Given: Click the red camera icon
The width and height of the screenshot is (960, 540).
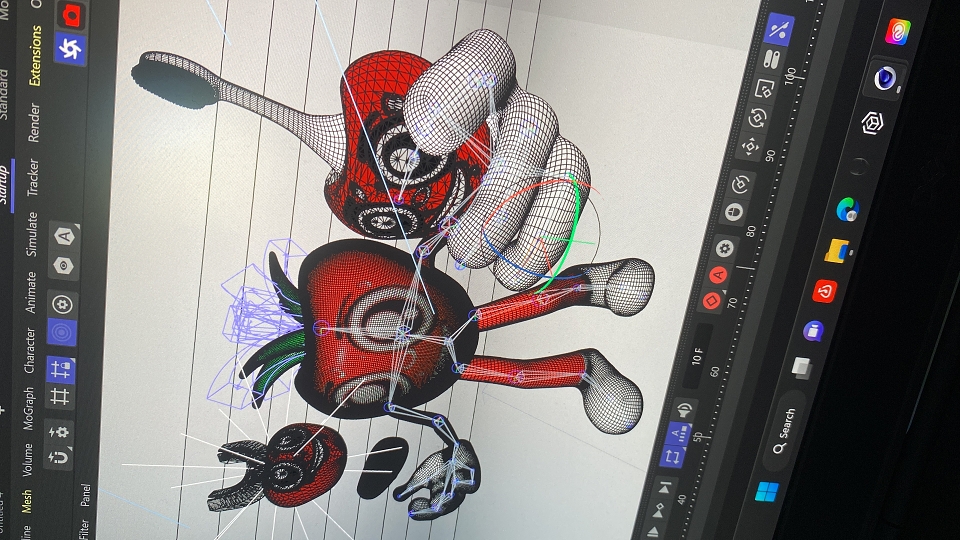Looking at the screenshot, I should pyautogui.click(x=72, y=14).
